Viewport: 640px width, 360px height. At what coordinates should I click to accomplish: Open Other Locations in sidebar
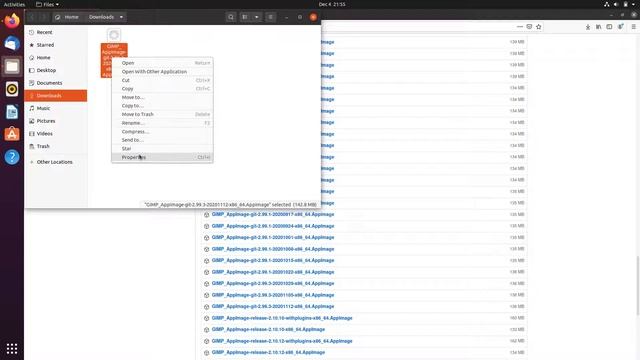56,162
